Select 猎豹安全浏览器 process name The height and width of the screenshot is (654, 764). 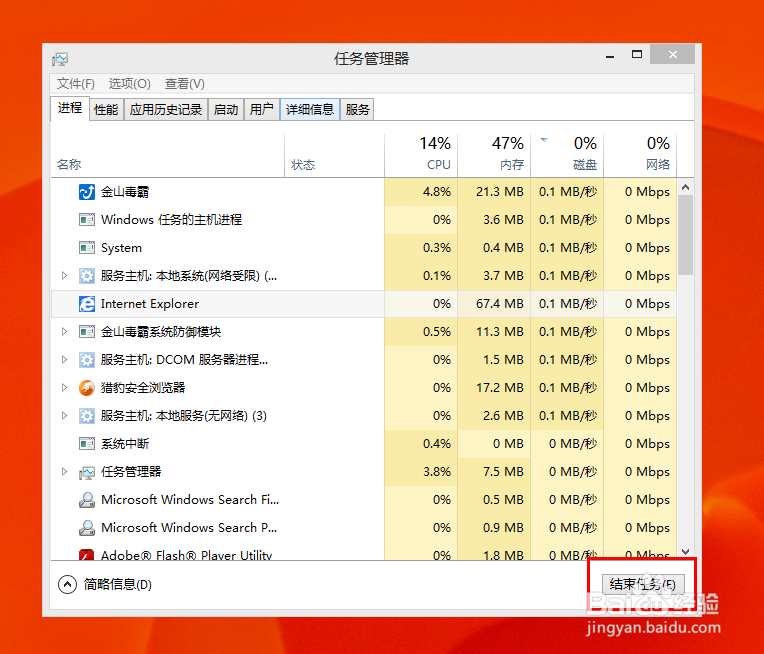coord(143,388)
